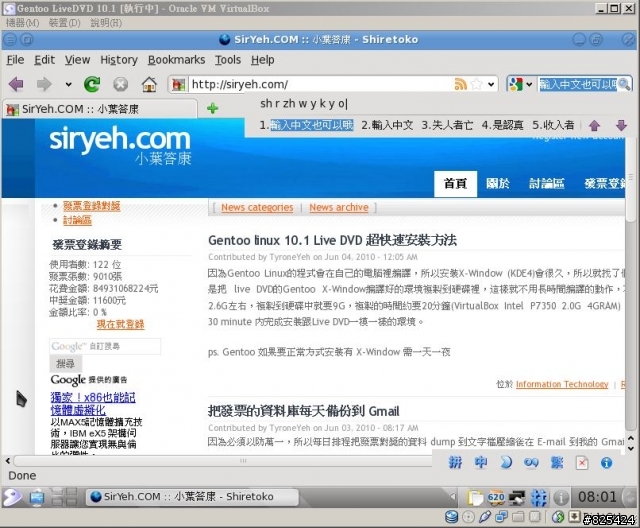Go forward with the Forward arrow
Viewport: 640px width, 528px height.
[44, 84]
